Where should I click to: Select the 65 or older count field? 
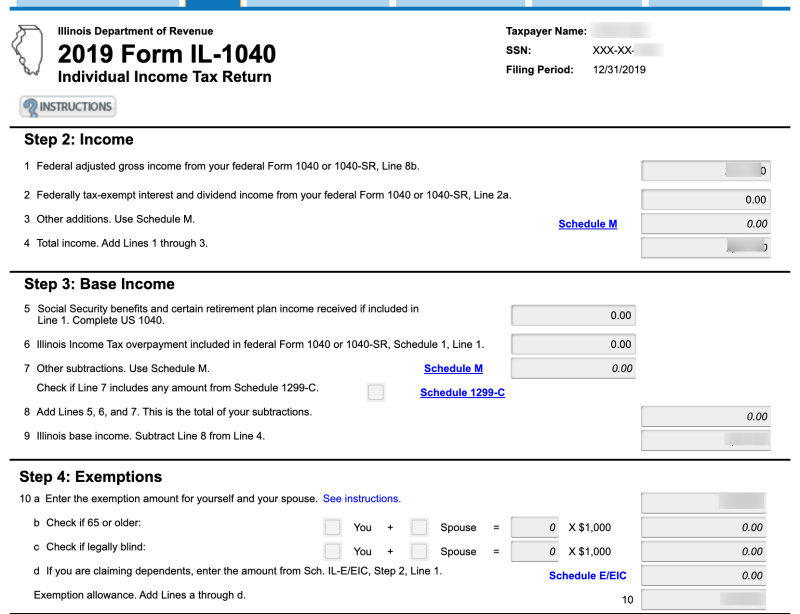coord(535,527)
